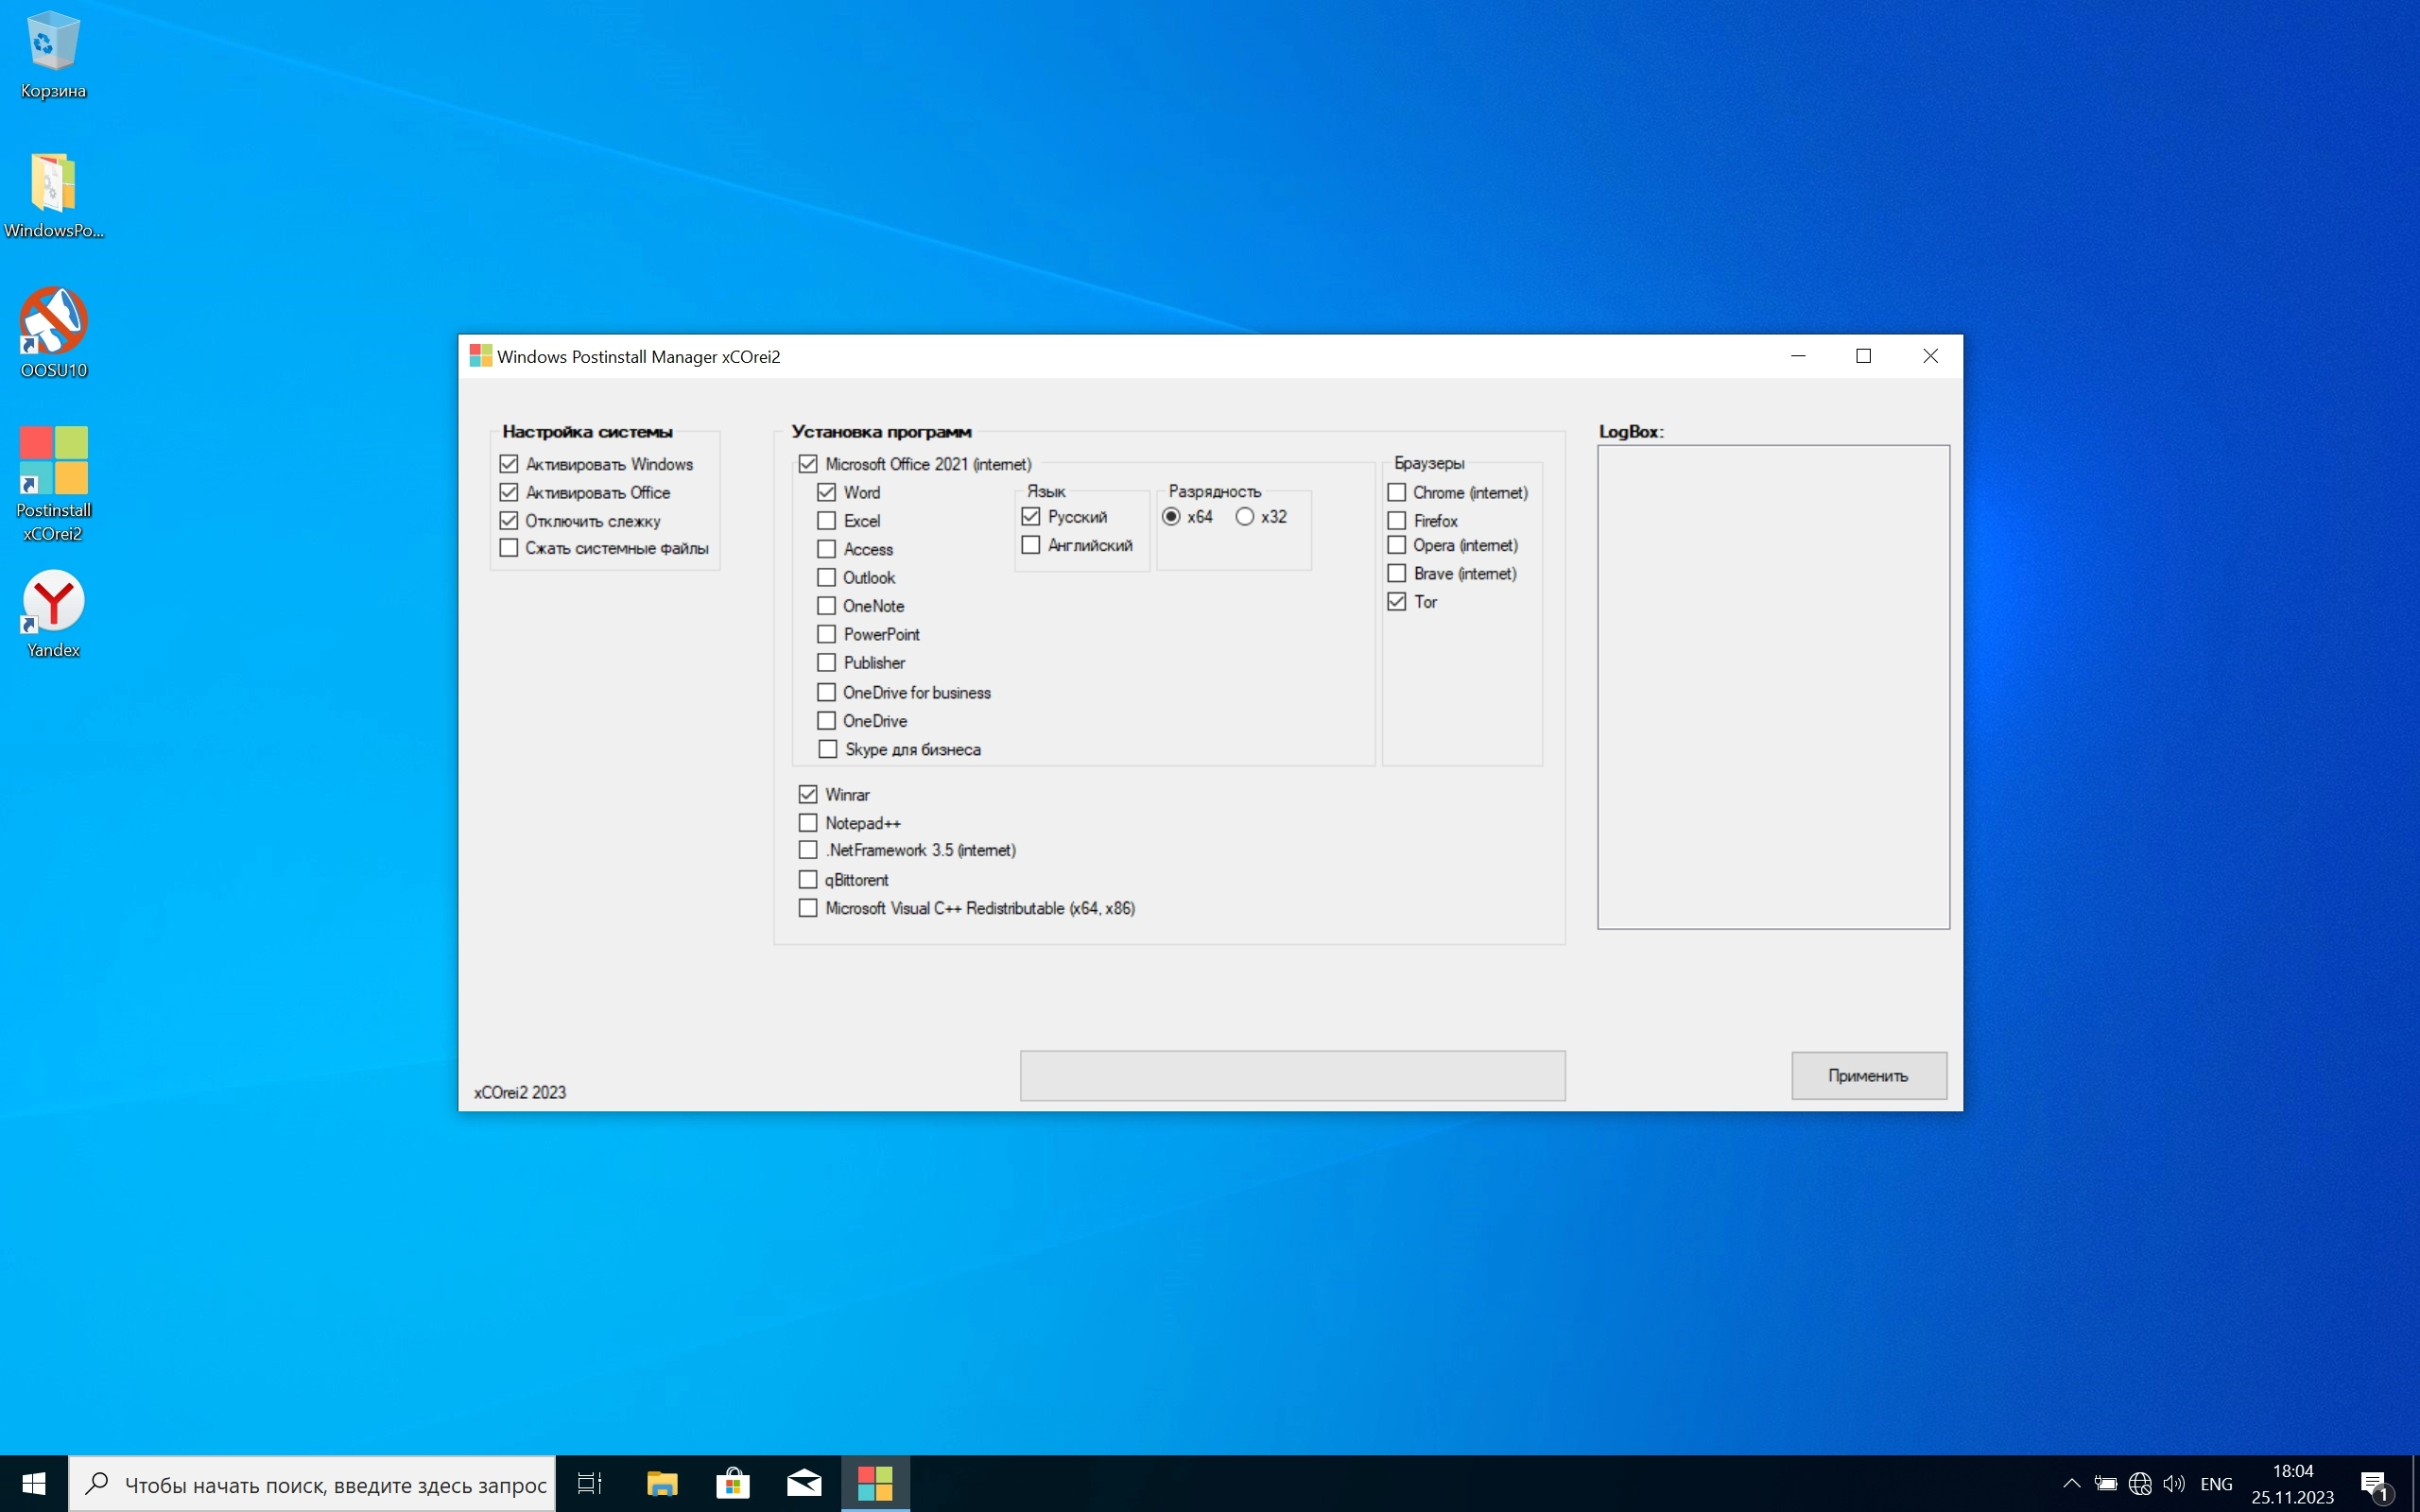This screenshot has width=2420, height=1512.
Task: Check the Notepad++ option
Action: point(808,823)
